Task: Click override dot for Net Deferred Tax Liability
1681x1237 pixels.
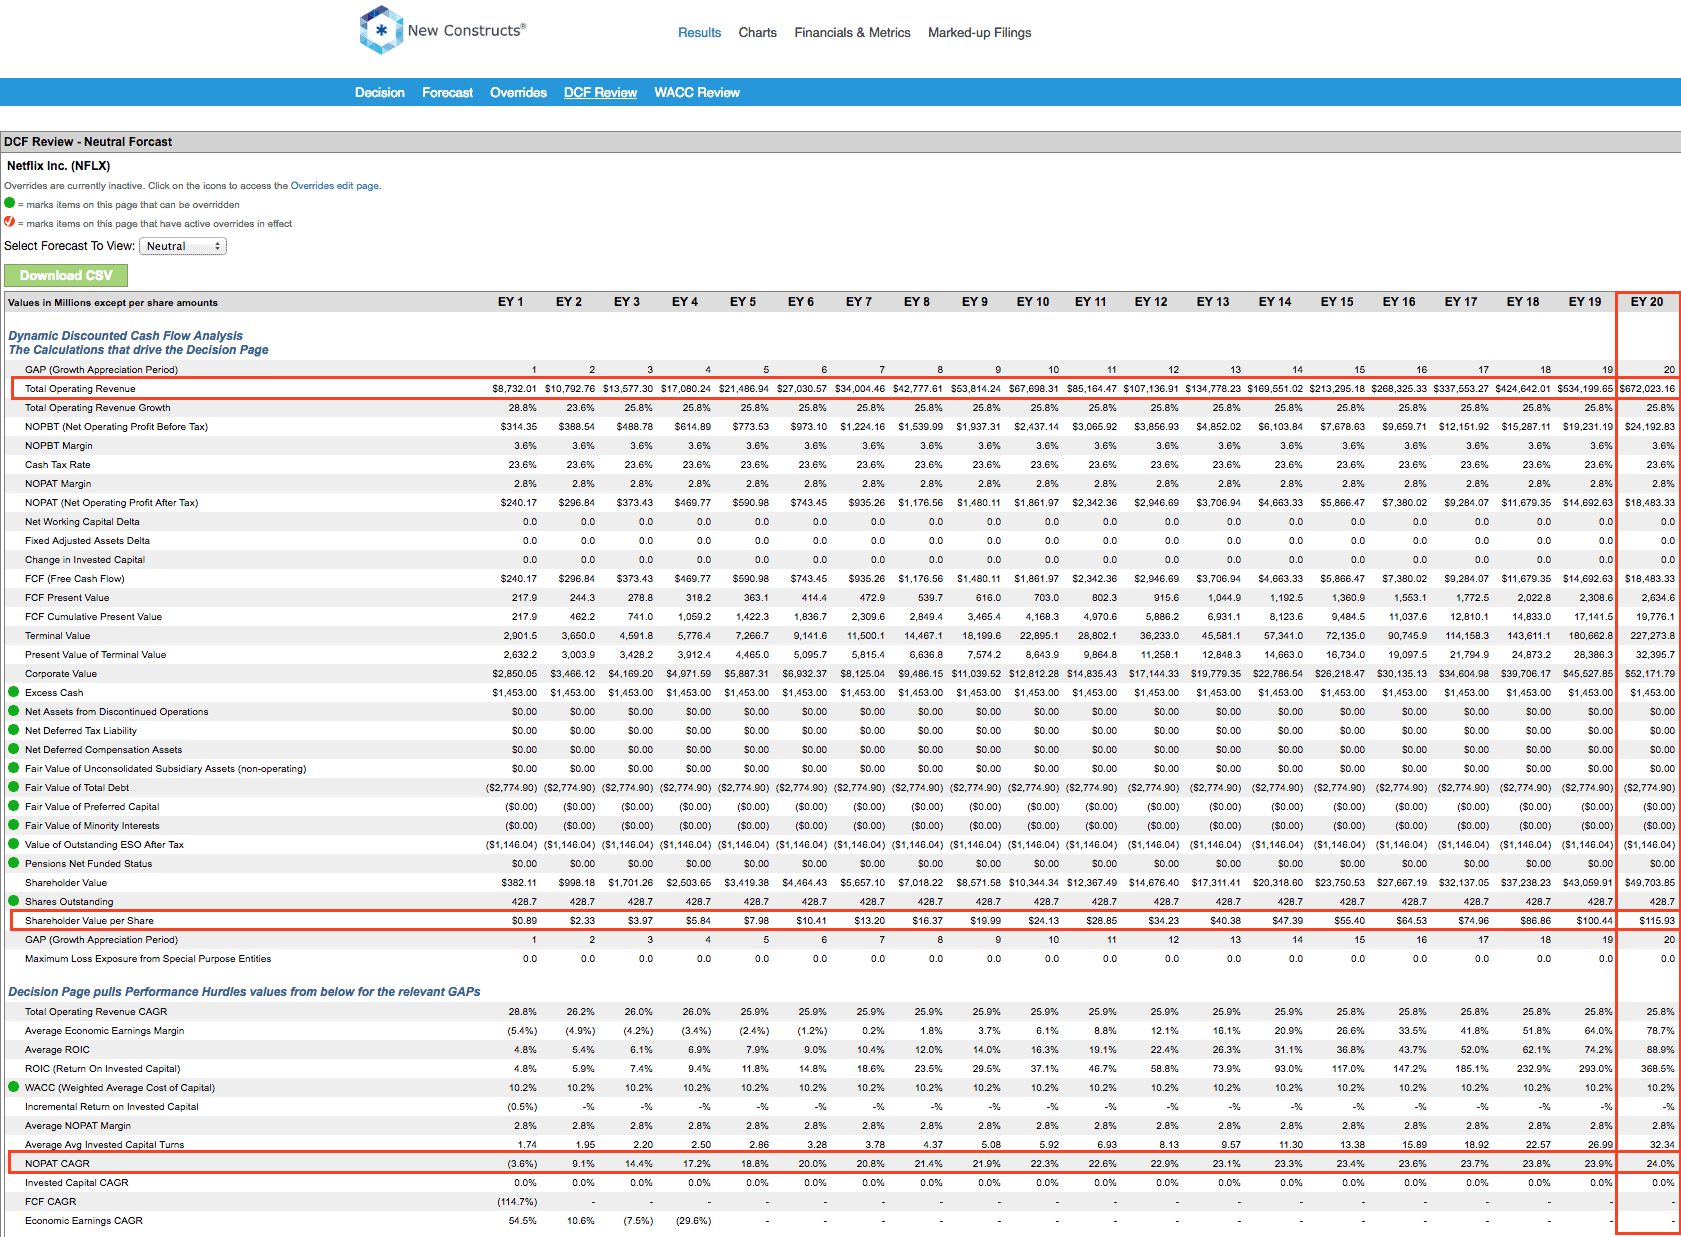Action: coord(14,730)
